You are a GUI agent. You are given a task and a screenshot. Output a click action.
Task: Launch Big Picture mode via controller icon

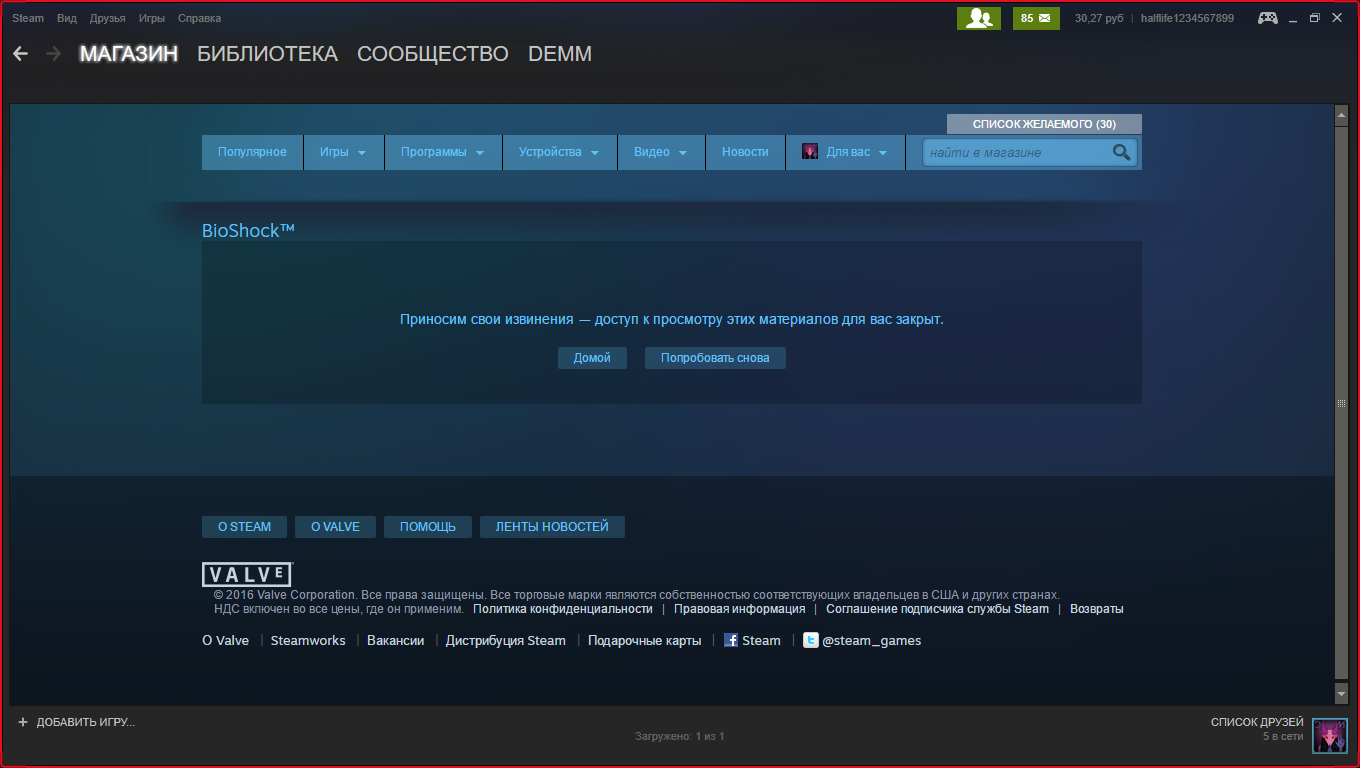click(1268, 18)
